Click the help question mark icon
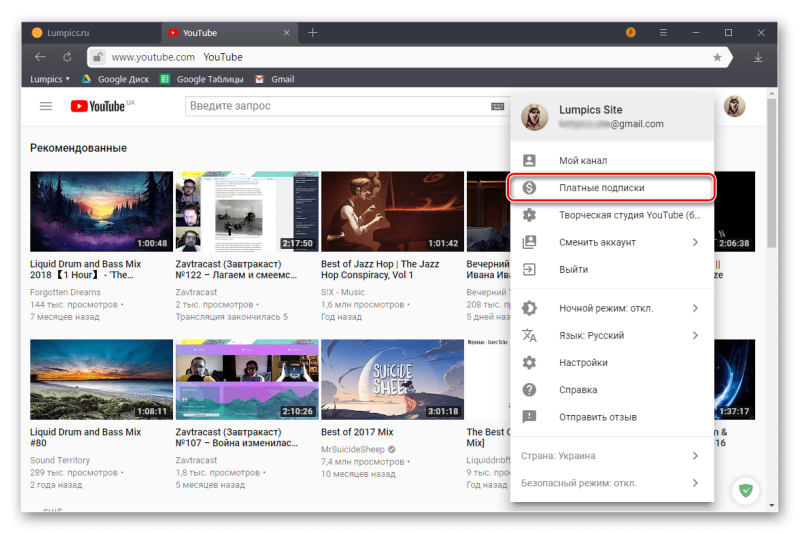800x534 pixels. point(529,390)
